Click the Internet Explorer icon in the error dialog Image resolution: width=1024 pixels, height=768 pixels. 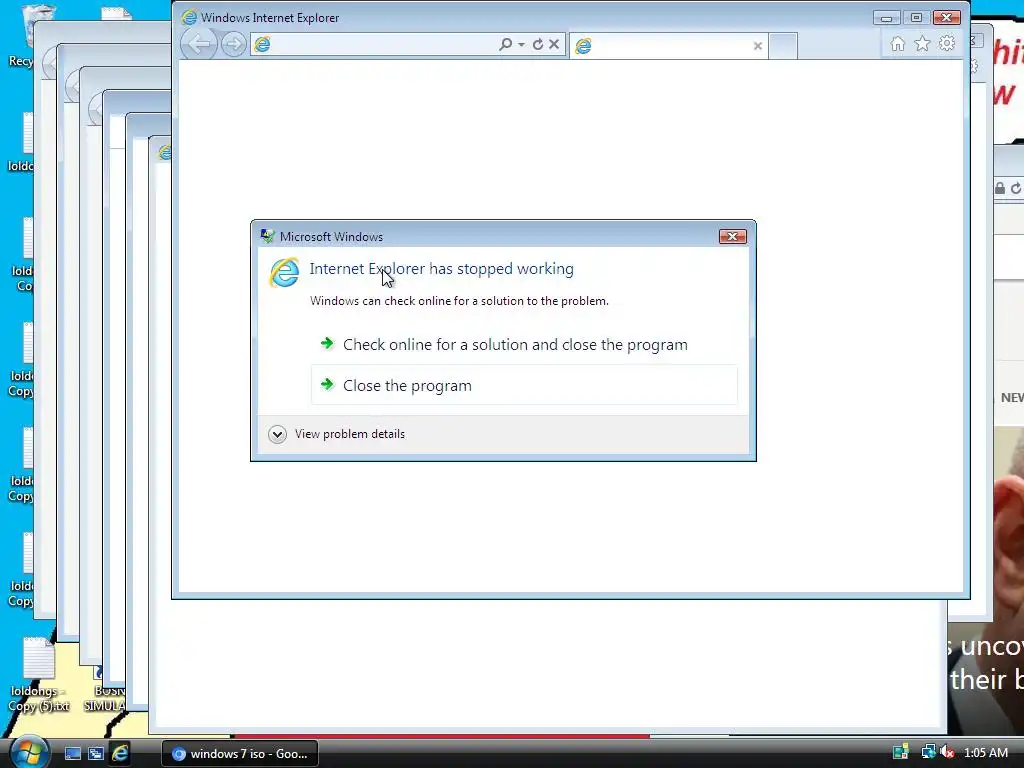(284, 273)
